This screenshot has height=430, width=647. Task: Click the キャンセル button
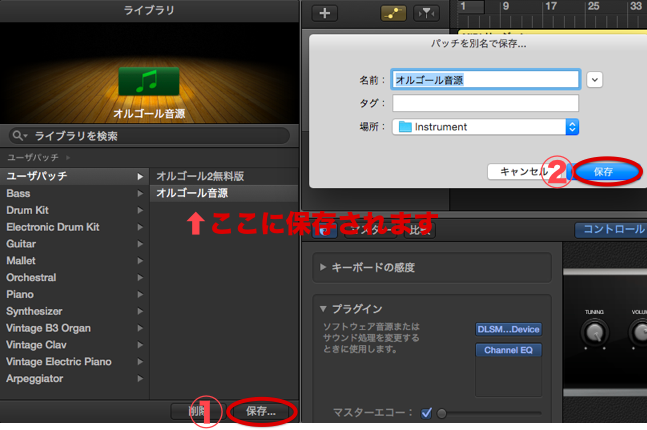pyautogui.click(x=524, y=171)
